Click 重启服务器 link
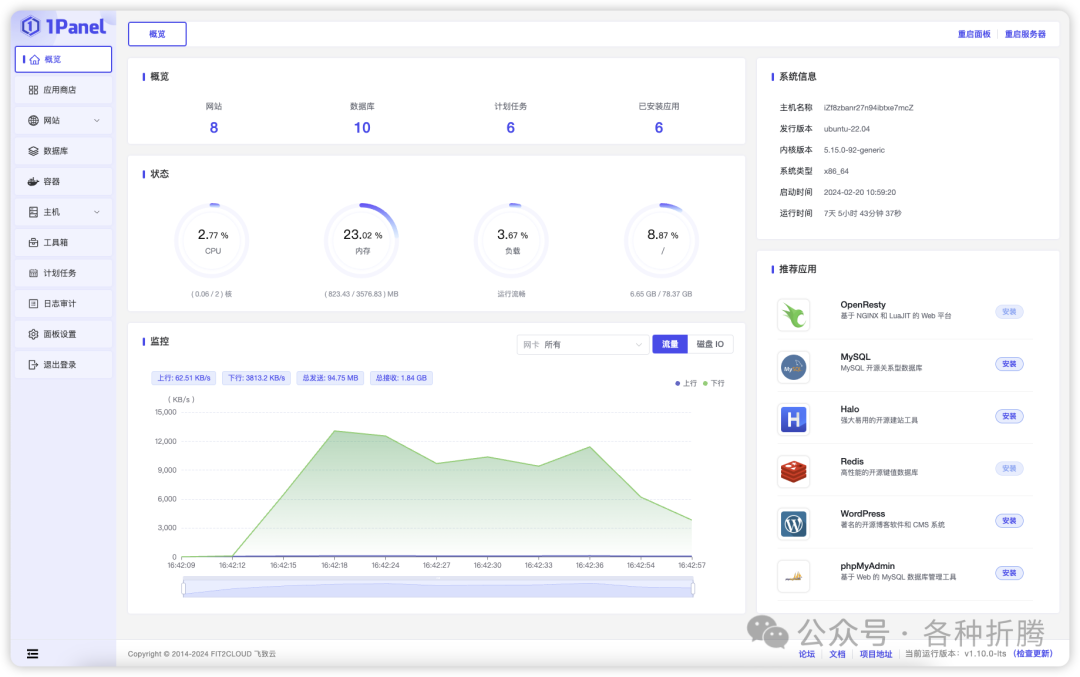1080x677 pixels. pyautogui.click(x=1025, y=34)
